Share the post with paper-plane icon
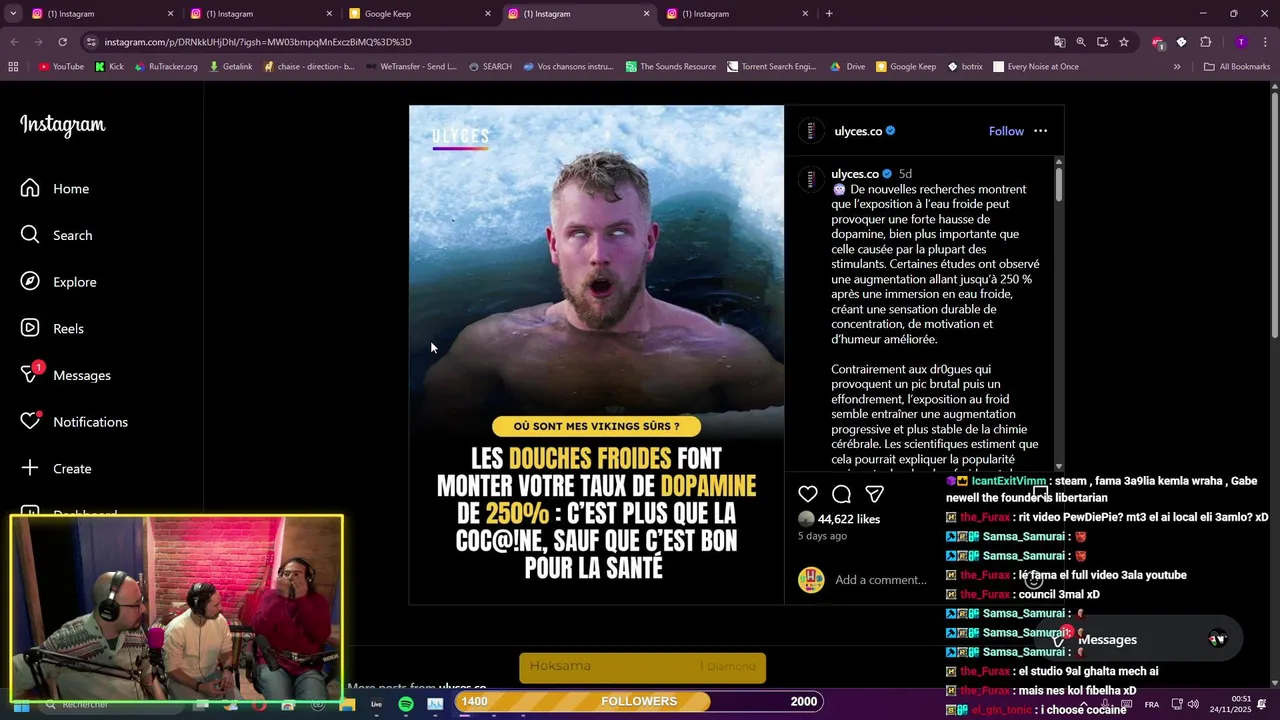1280x720 pixels. click(x=874, y=494)
